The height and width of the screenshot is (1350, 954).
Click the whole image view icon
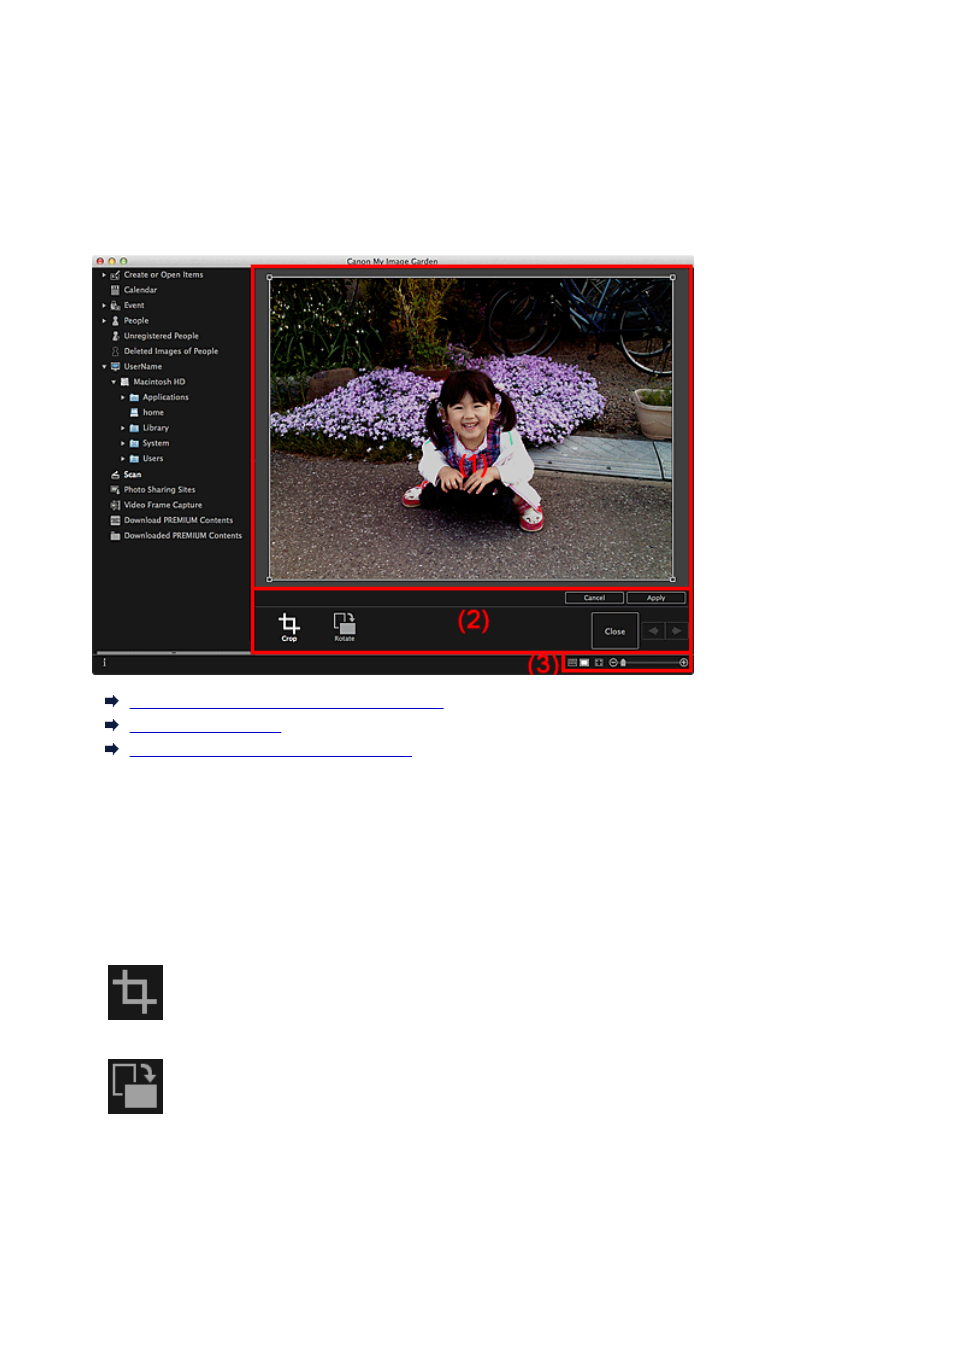pyautogui.click(x=599, y=663)
